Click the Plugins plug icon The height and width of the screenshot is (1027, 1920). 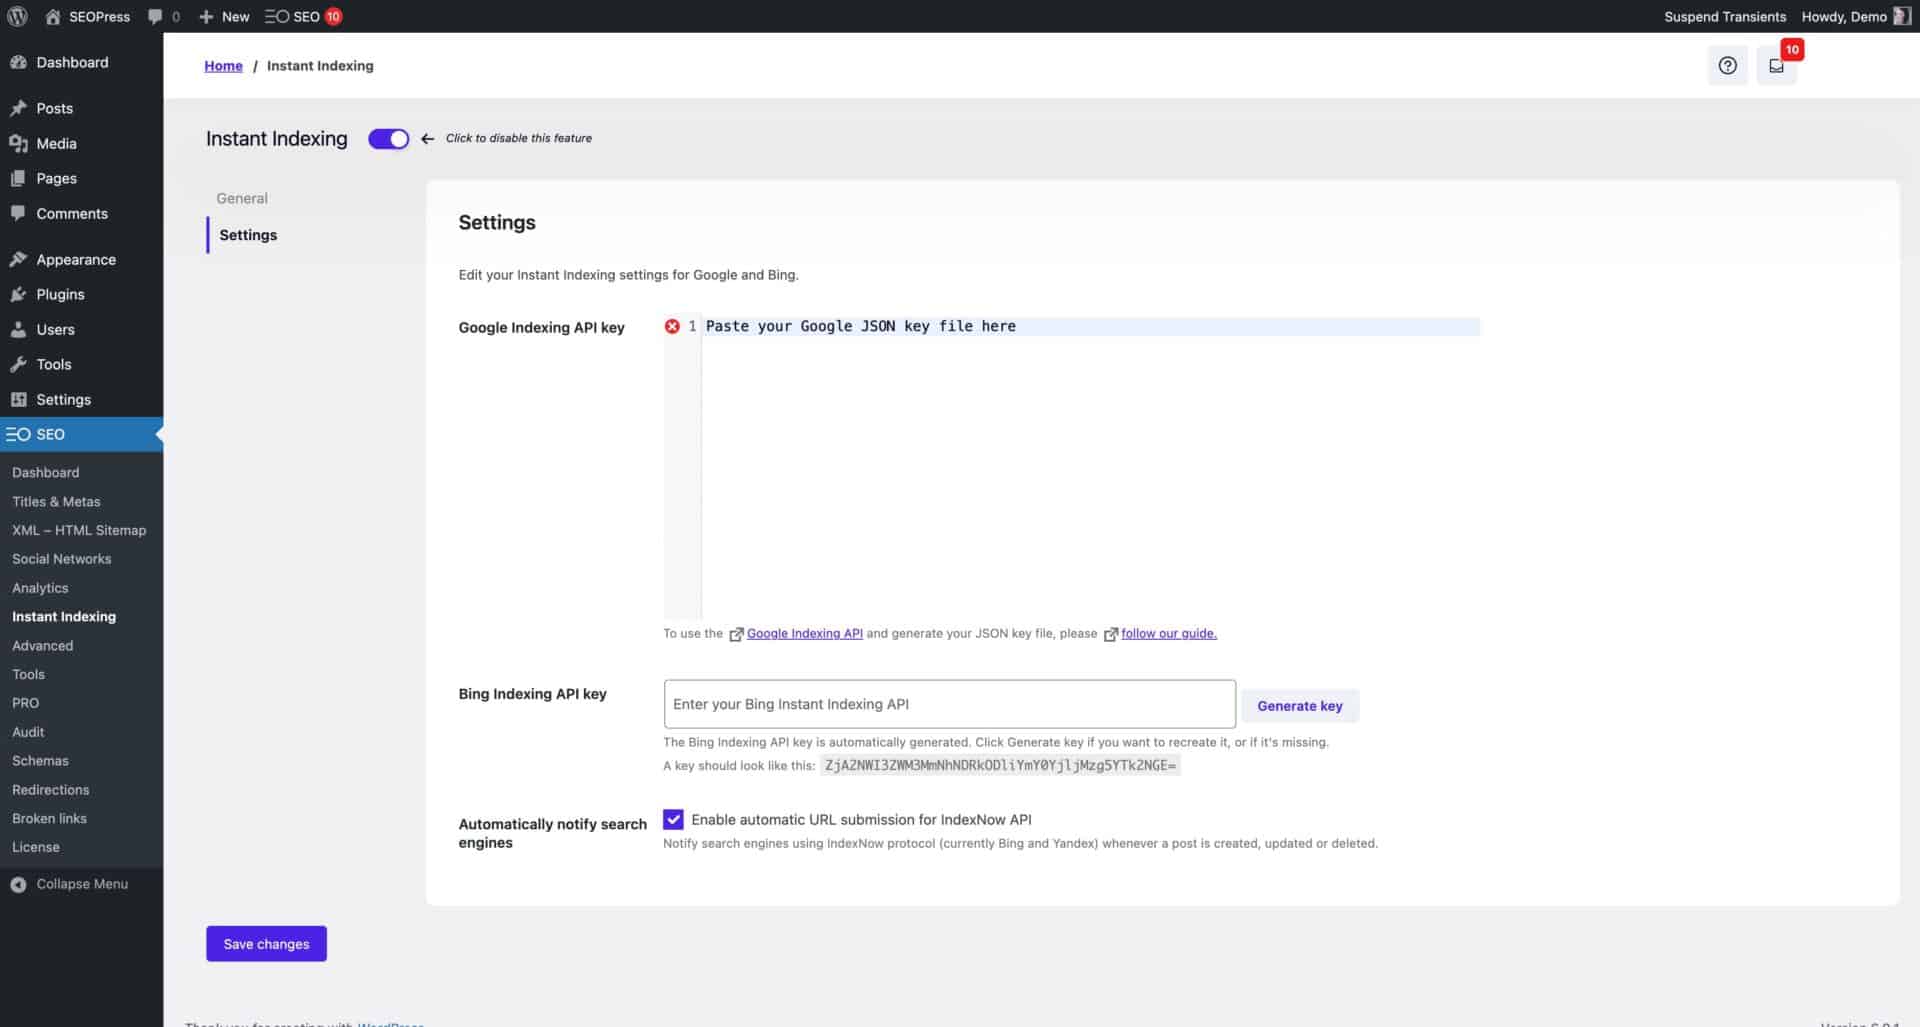click(18, 294)
